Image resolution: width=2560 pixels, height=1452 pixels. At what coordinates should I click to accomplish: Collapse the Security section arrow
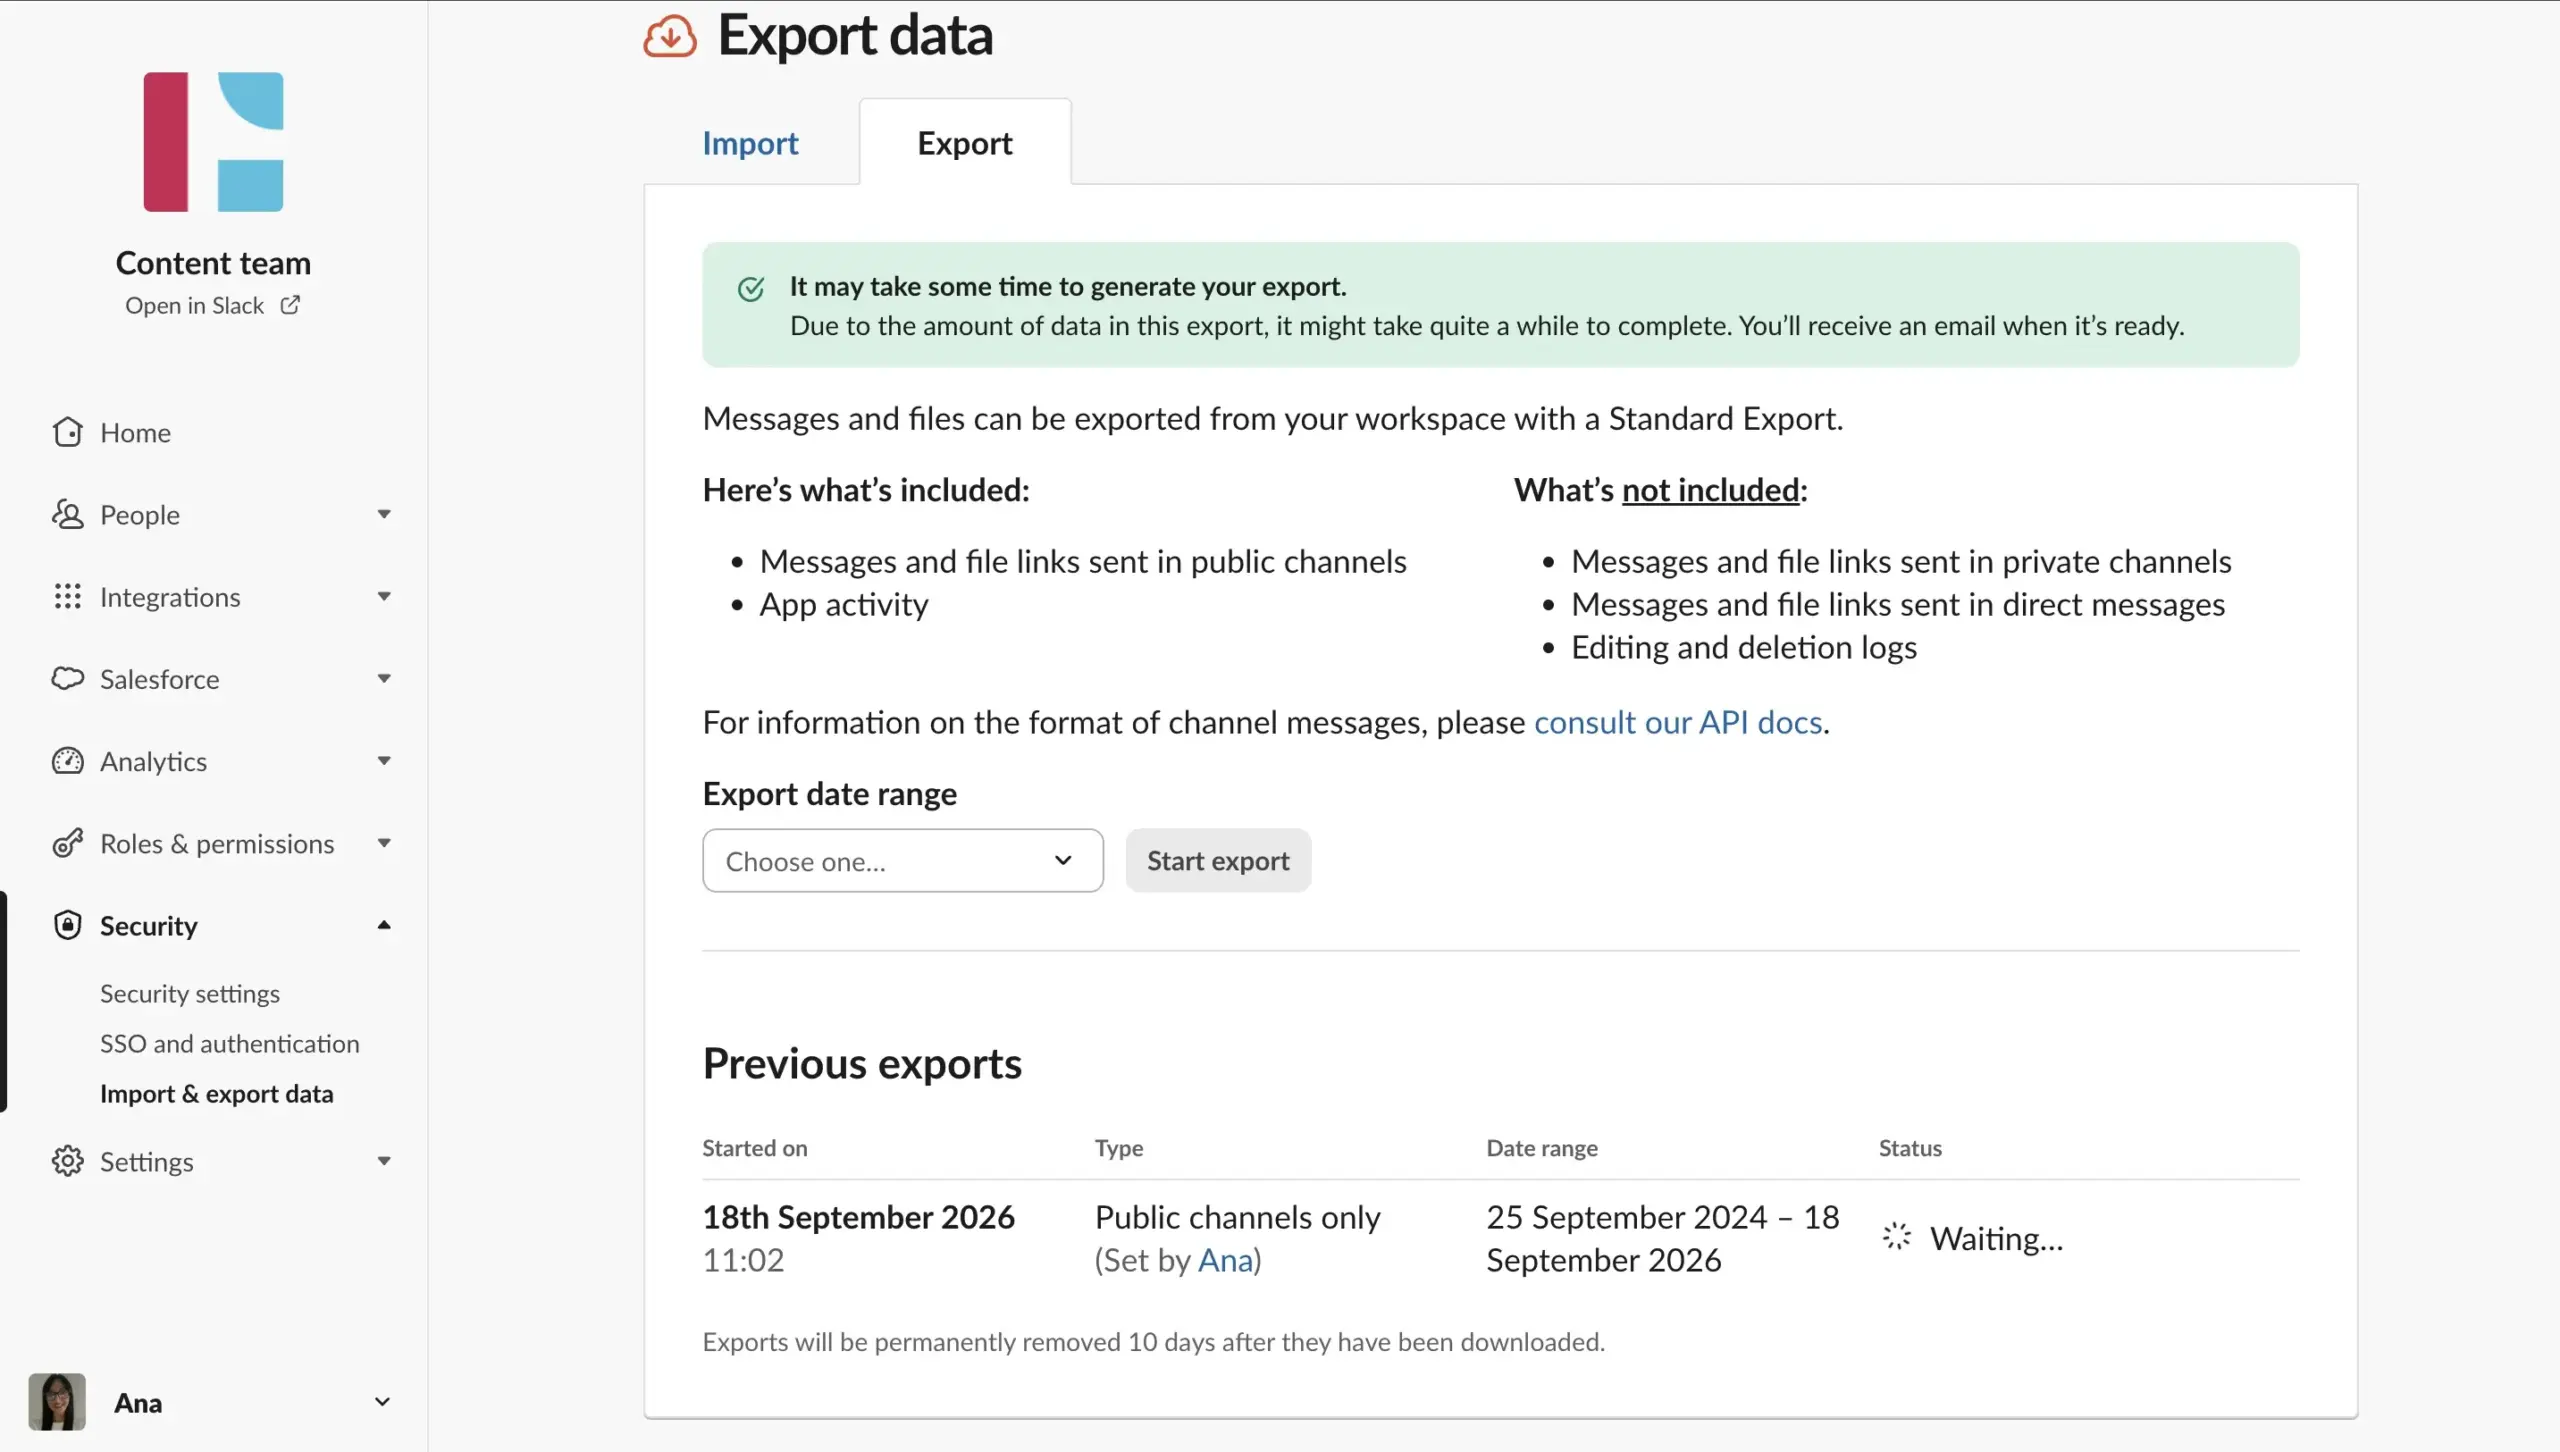[x=384, y=925]
